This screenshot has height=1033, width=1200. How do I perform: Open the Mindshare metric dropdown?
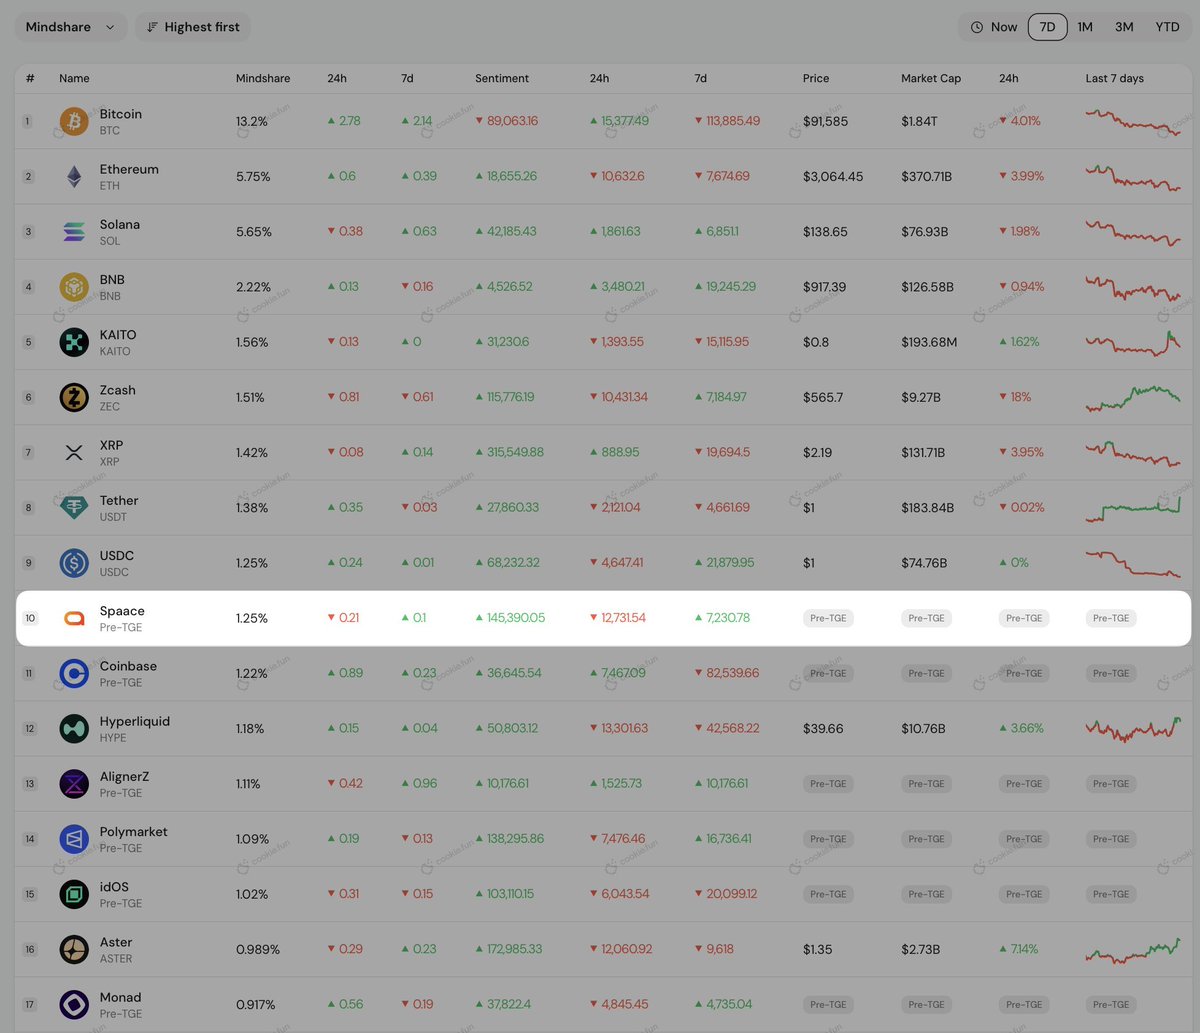tap(70, 27)
